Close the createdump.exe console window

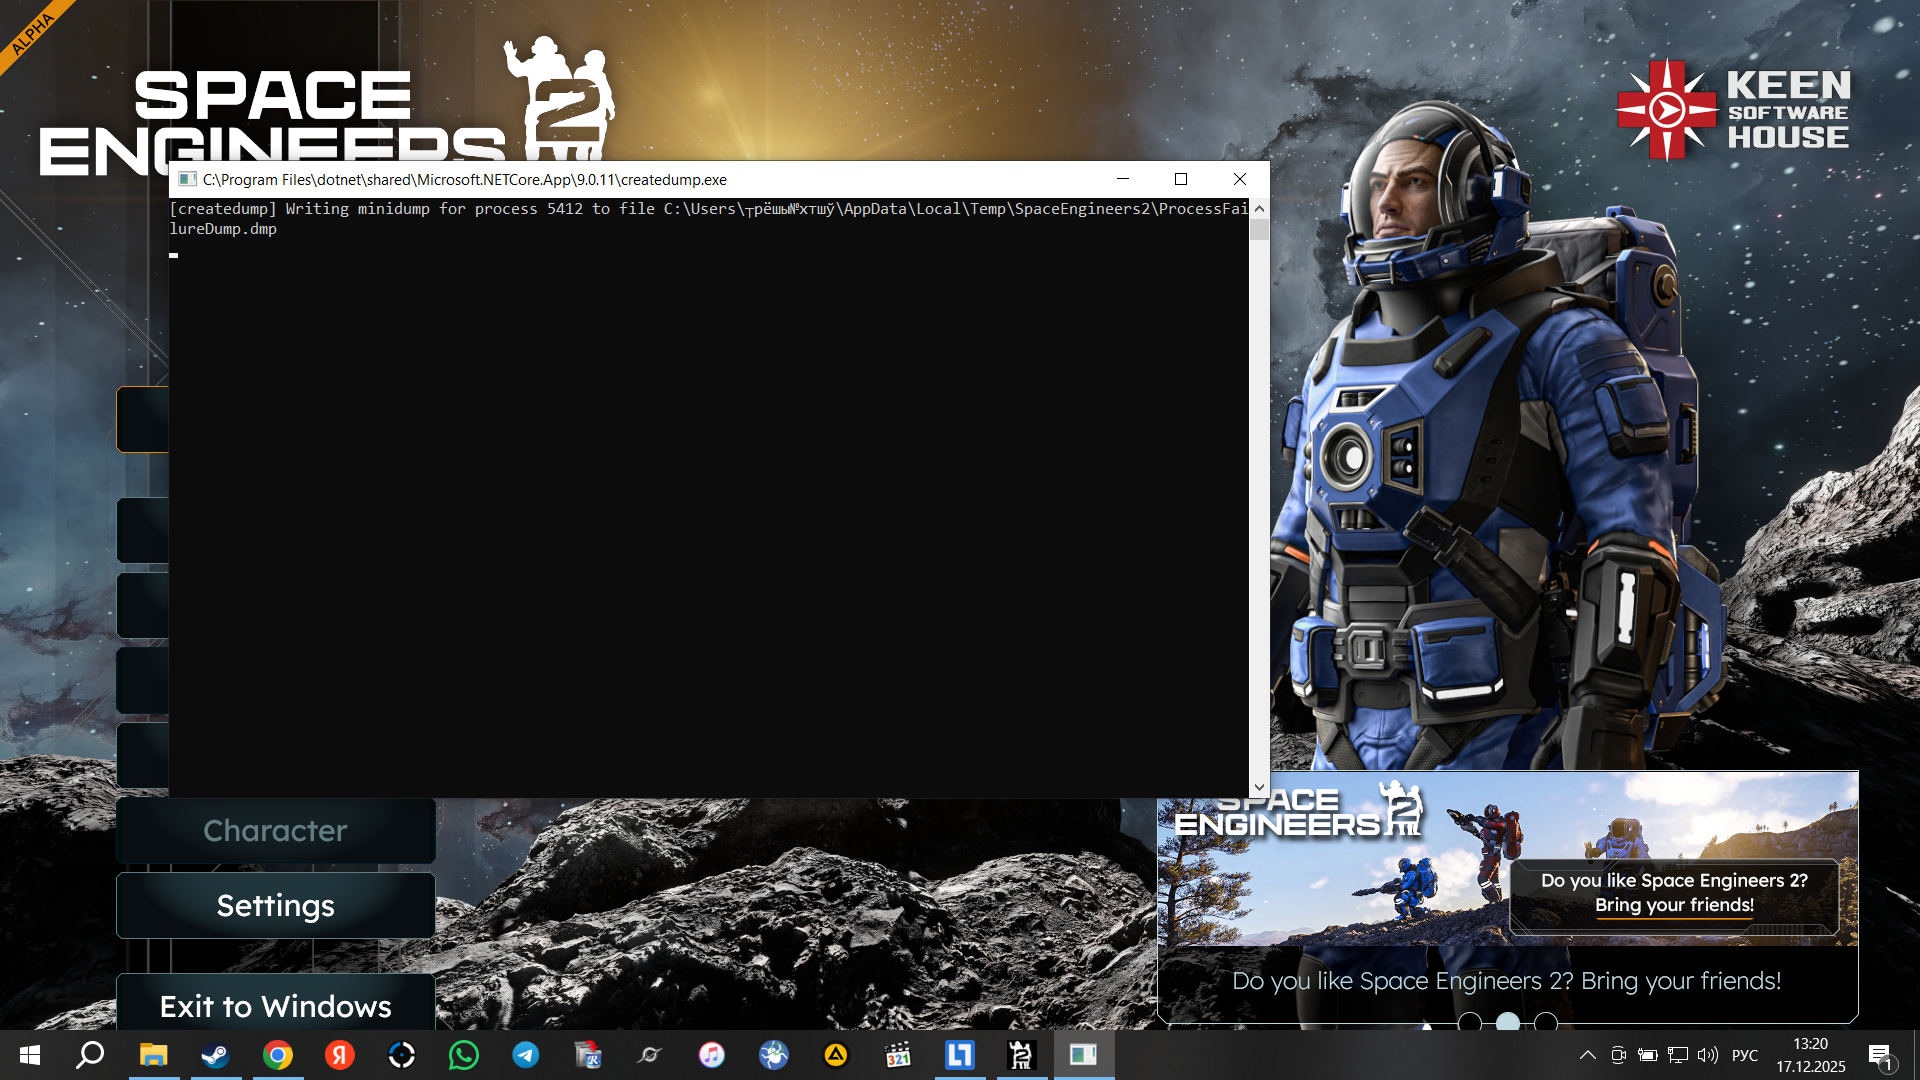tap(1240, 179)
